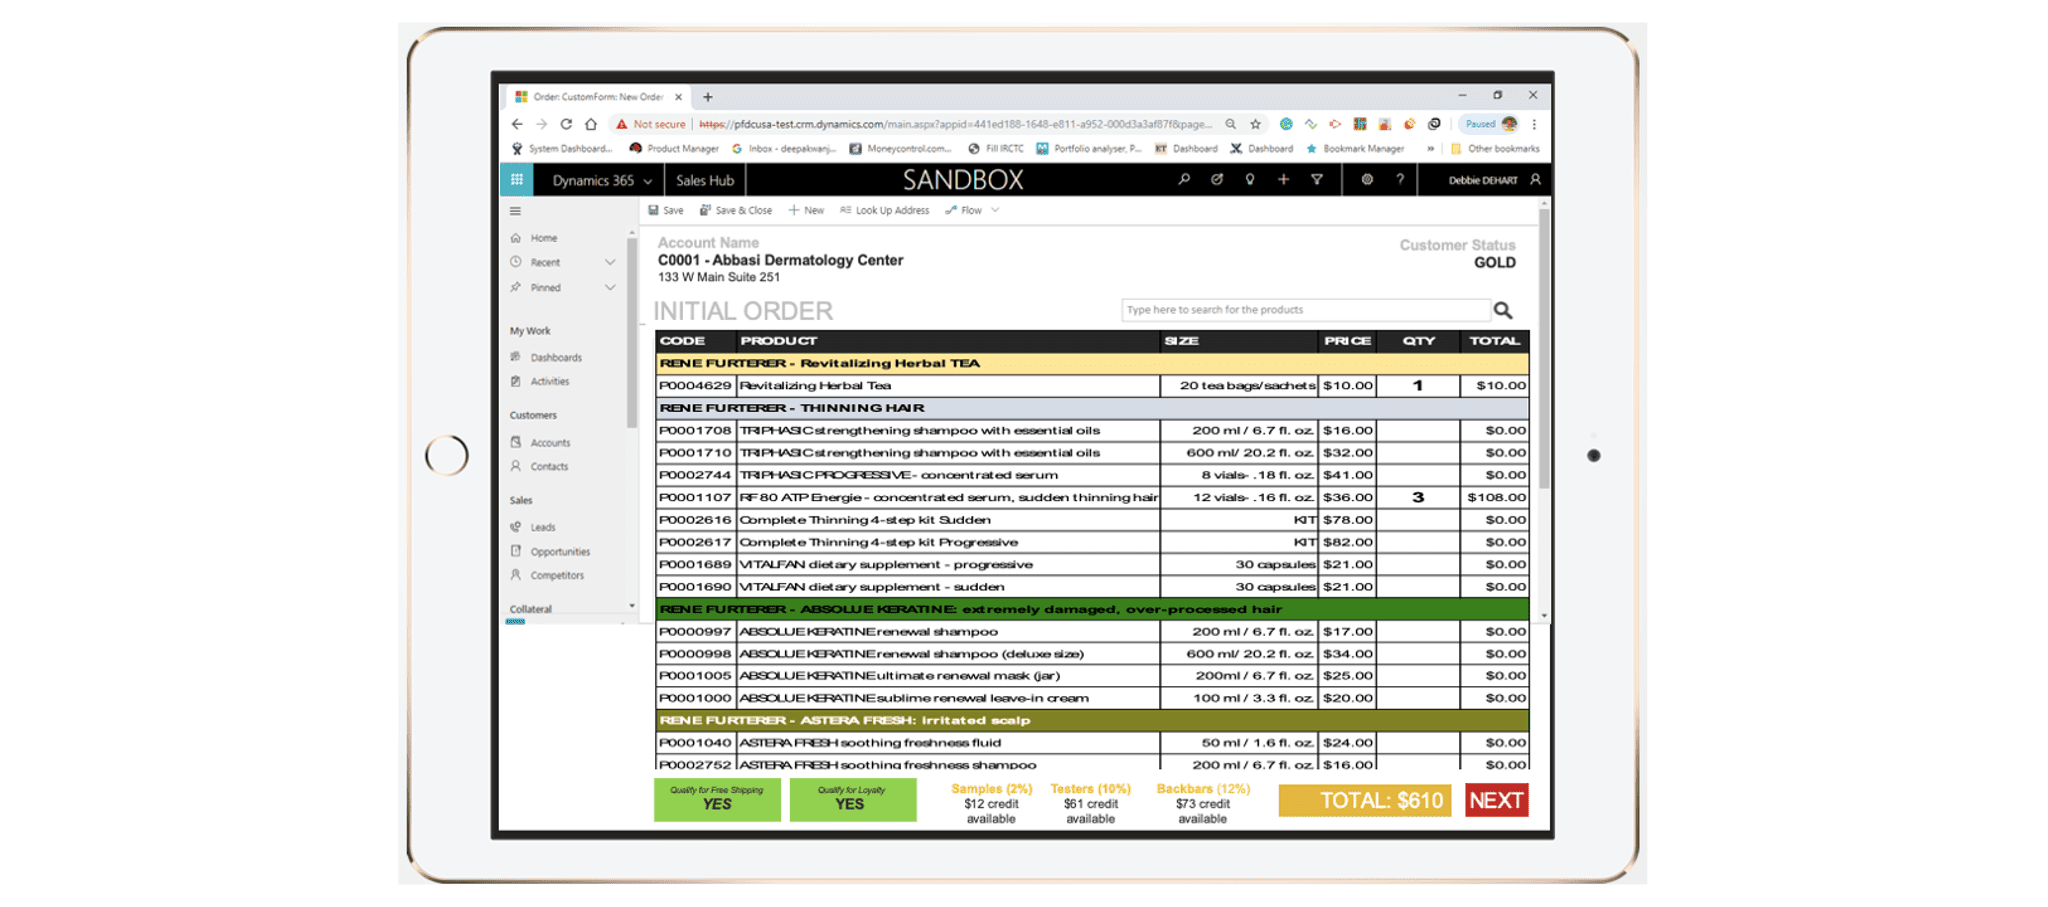Click quantity cell for Revitalizing Herbal Tea
Screen dimensions: 2048x907
pos(1417,385)
